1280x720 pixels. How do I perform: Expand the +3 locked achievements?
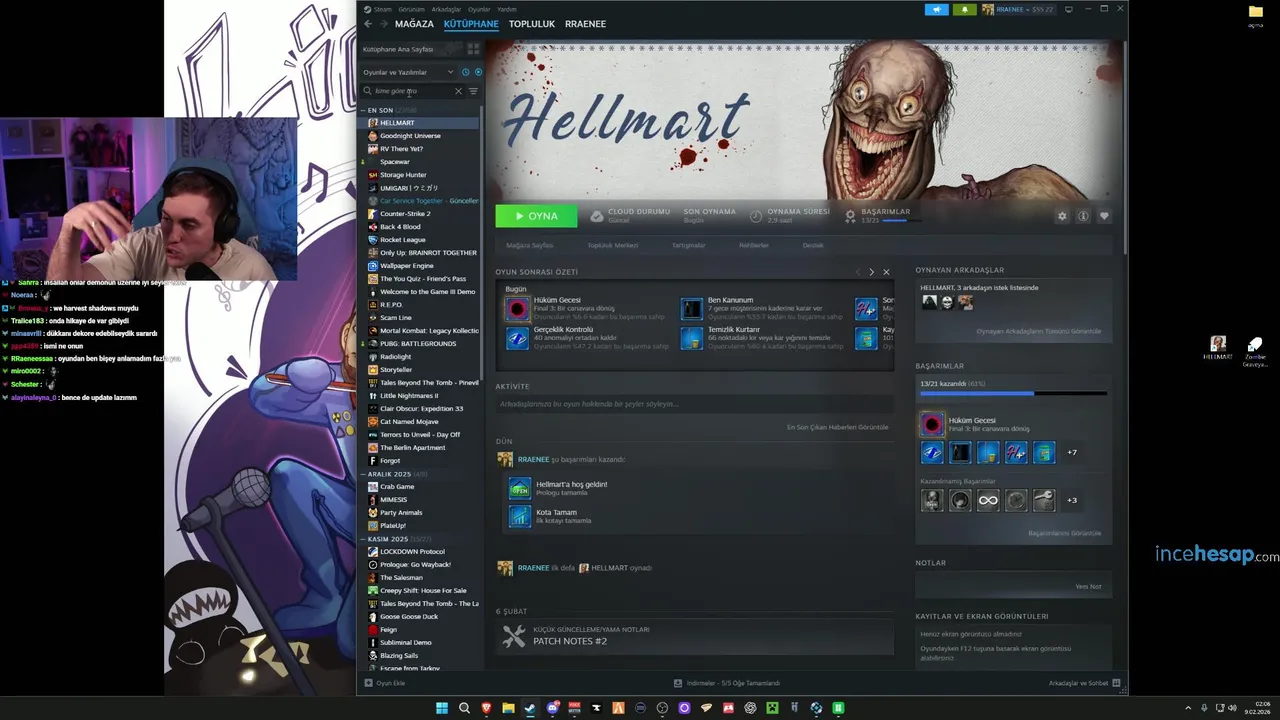click(1071, 500)
